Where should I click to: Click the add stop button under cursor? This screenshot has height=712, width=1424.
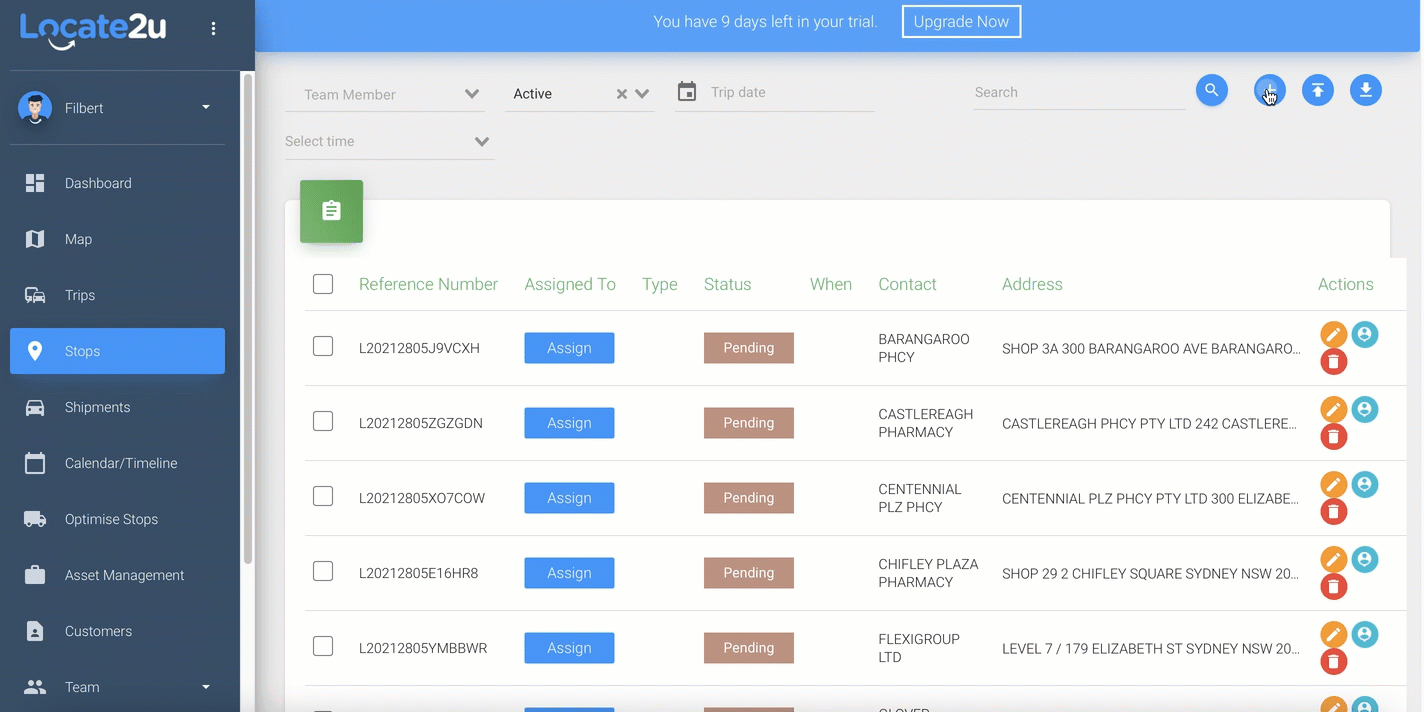pyautogui.click(x=1270, y=91)
